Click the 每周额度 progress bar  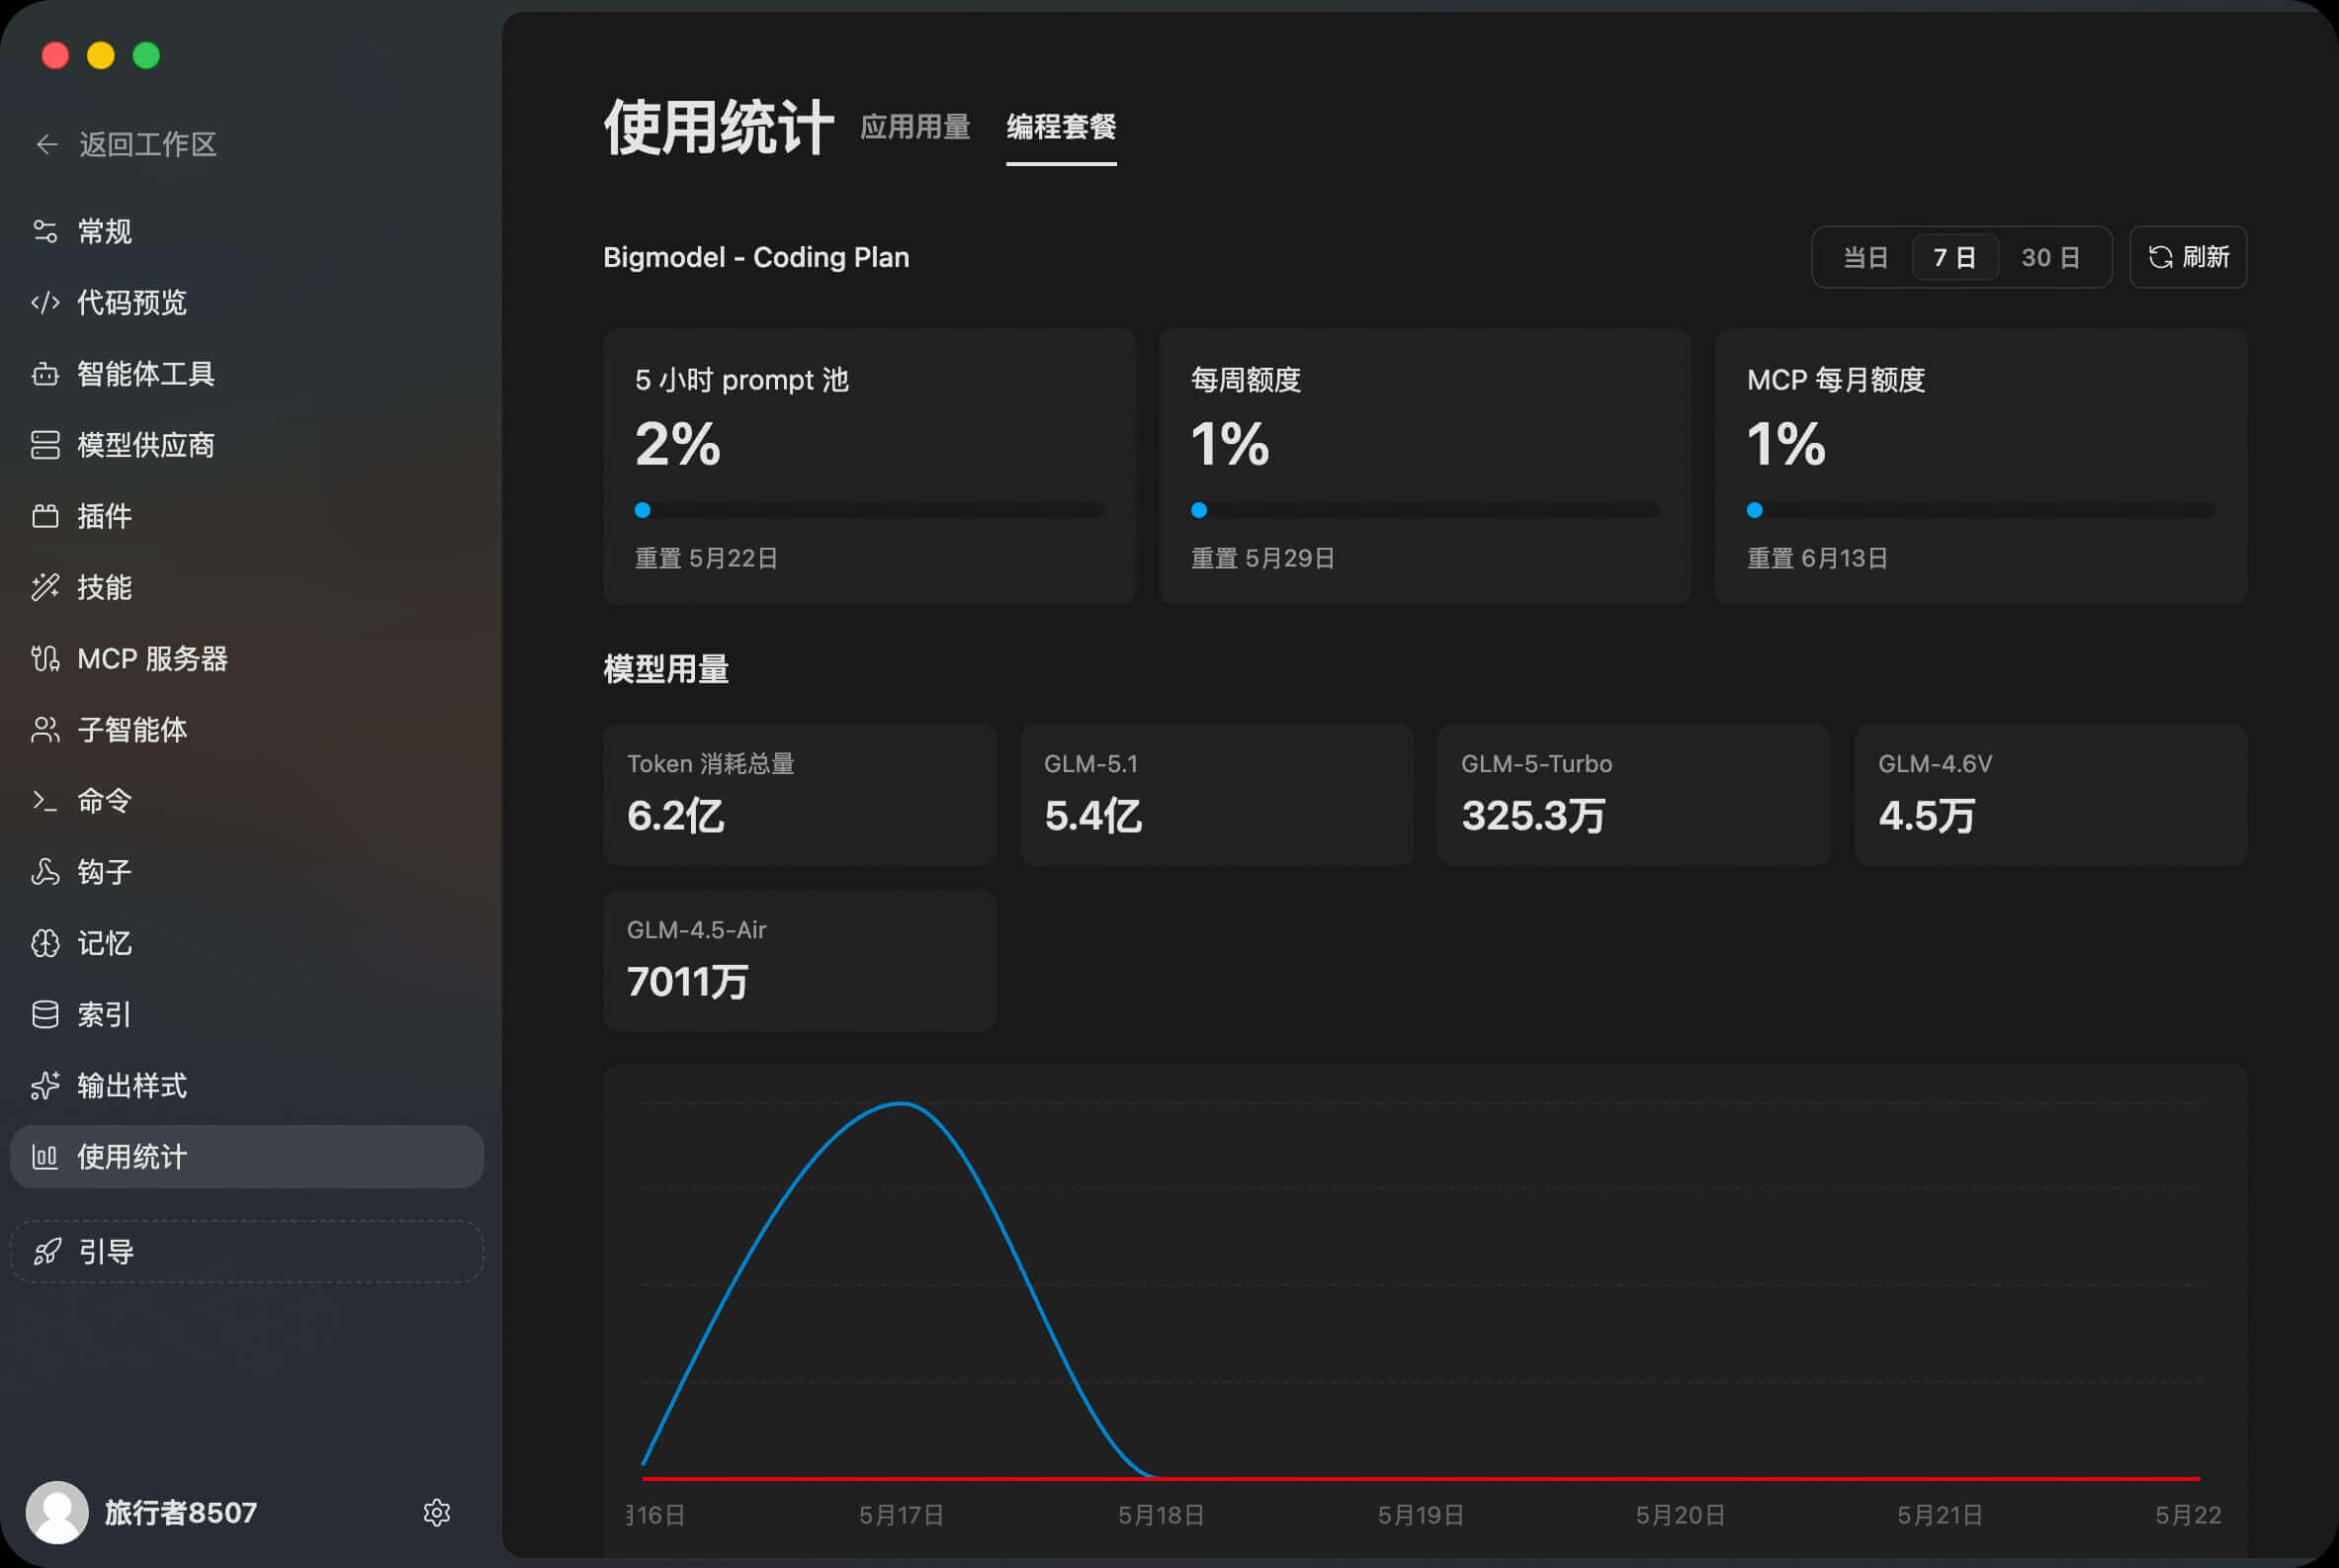tap(1425, 510)
